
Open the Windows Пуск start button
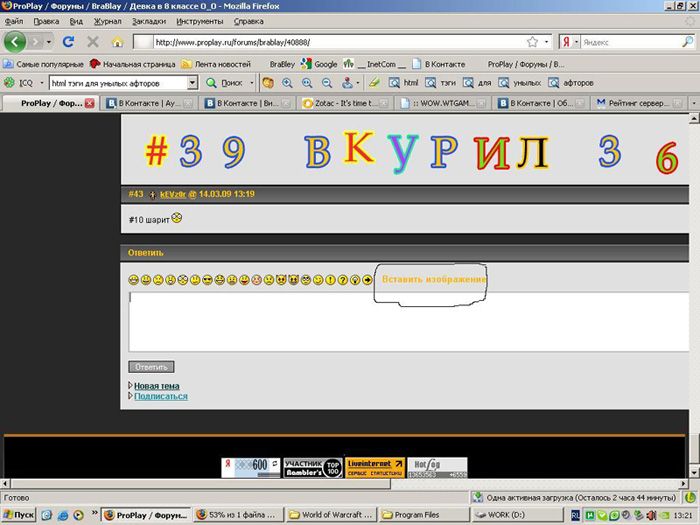point(19,515)
